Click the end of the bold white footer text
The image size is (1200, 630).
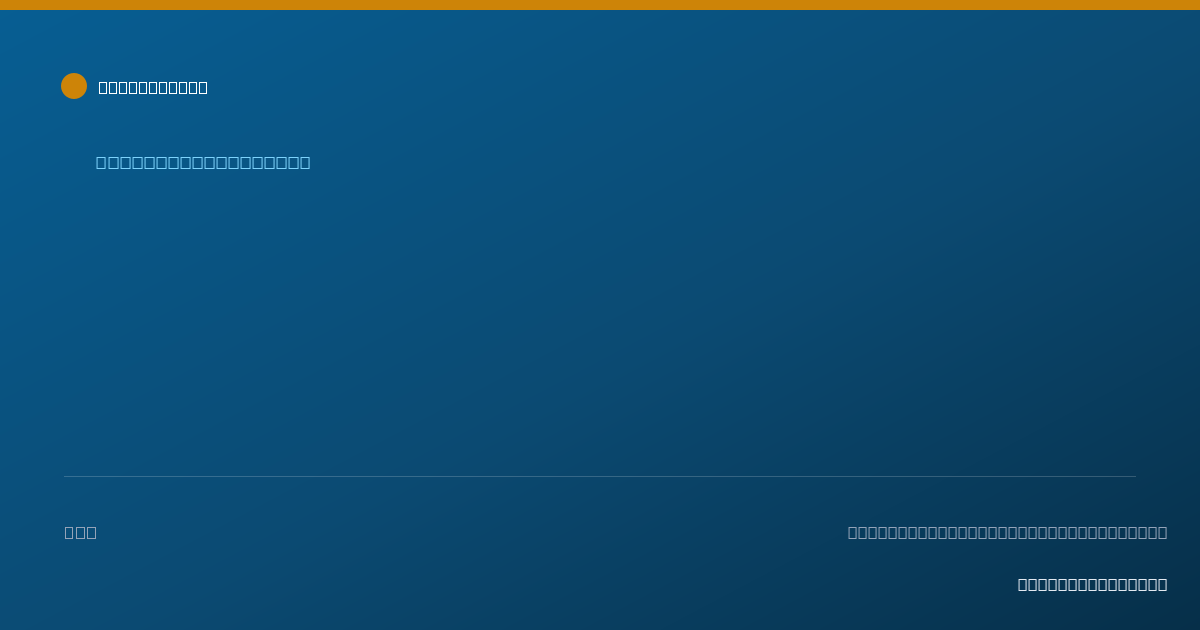(x=1161, y=584)
